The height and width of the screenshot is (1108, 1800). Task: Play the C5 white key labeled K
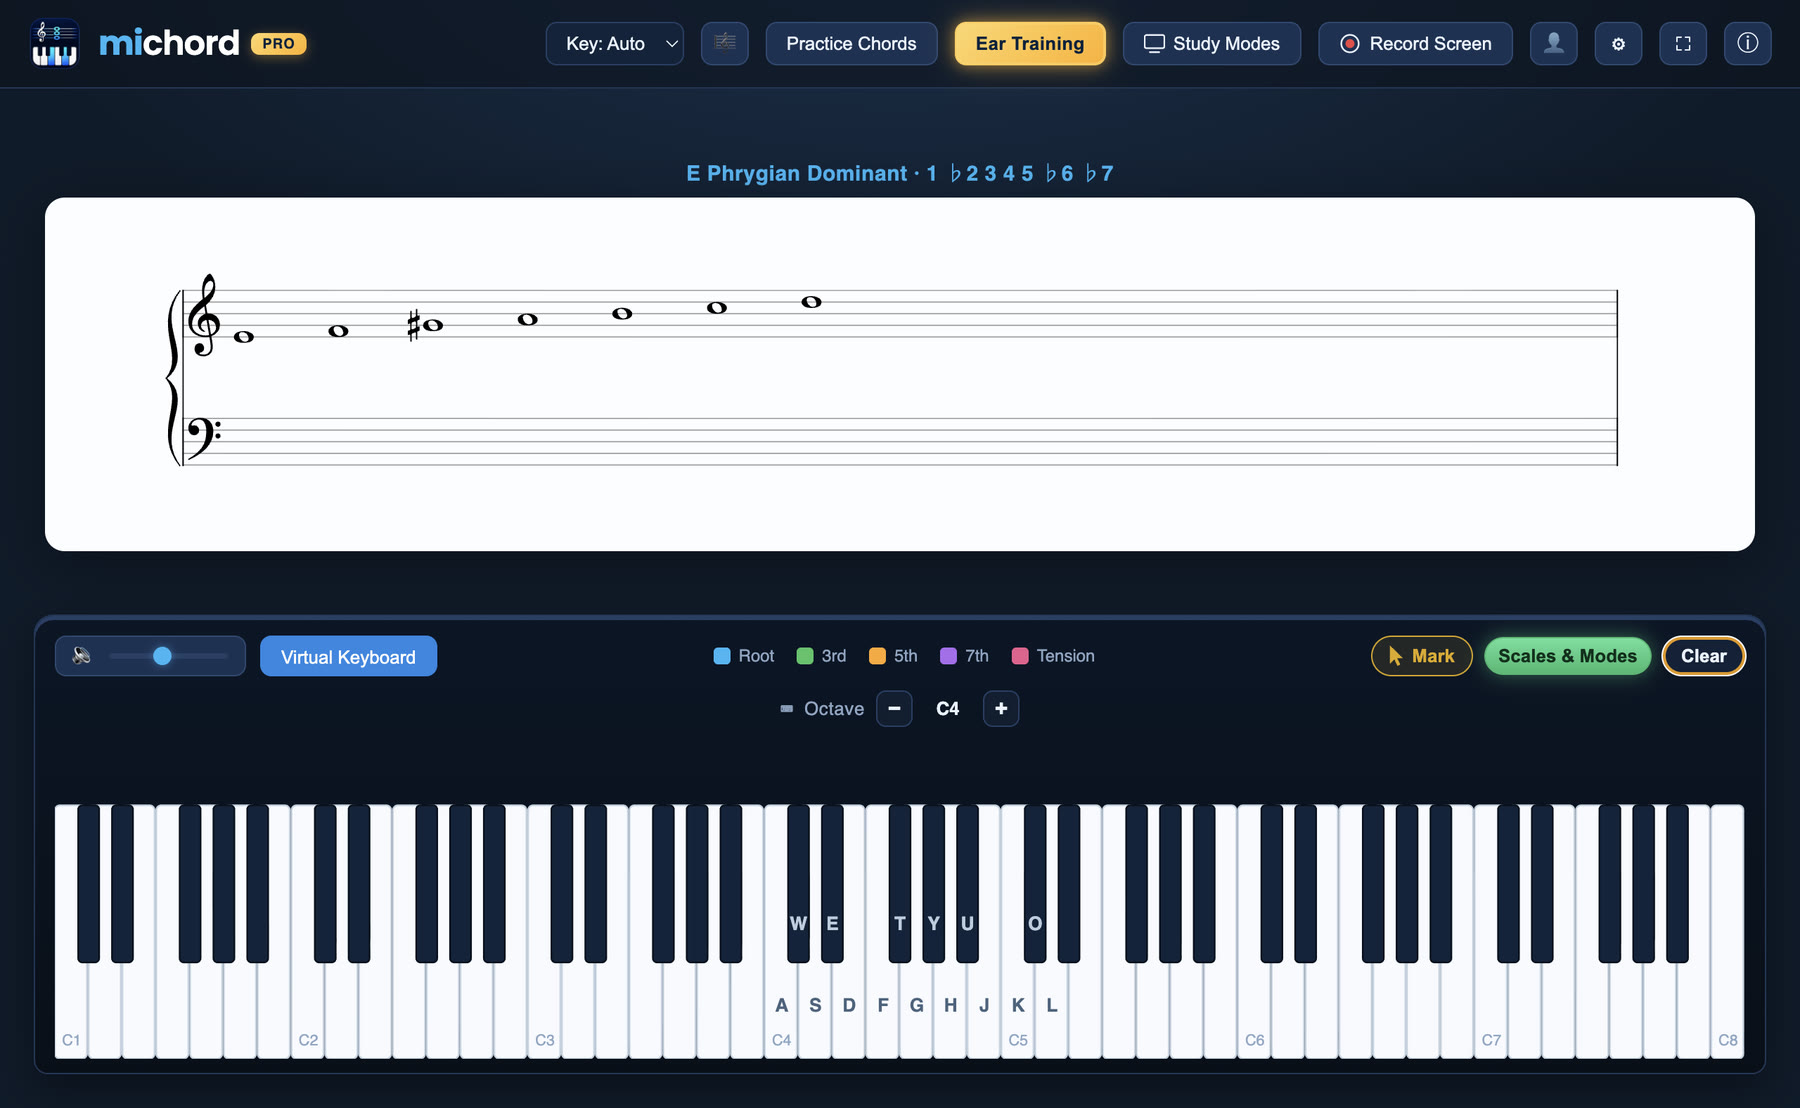(1018, 1005)
